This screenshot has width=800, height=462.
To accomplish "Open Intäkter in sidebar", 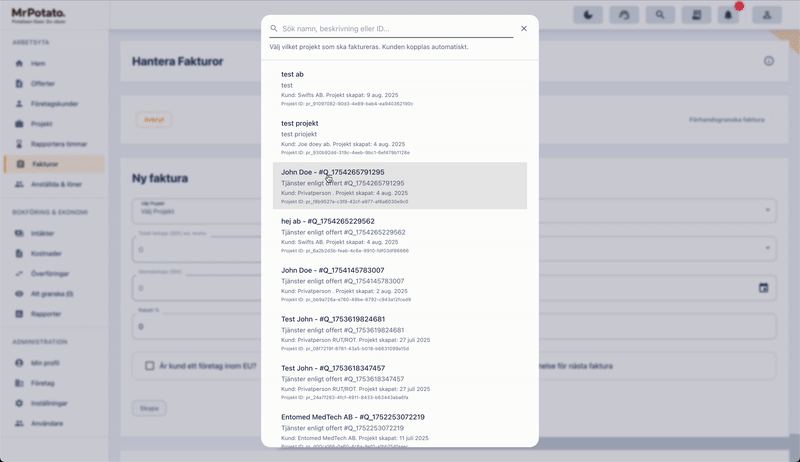I will 54,233.
